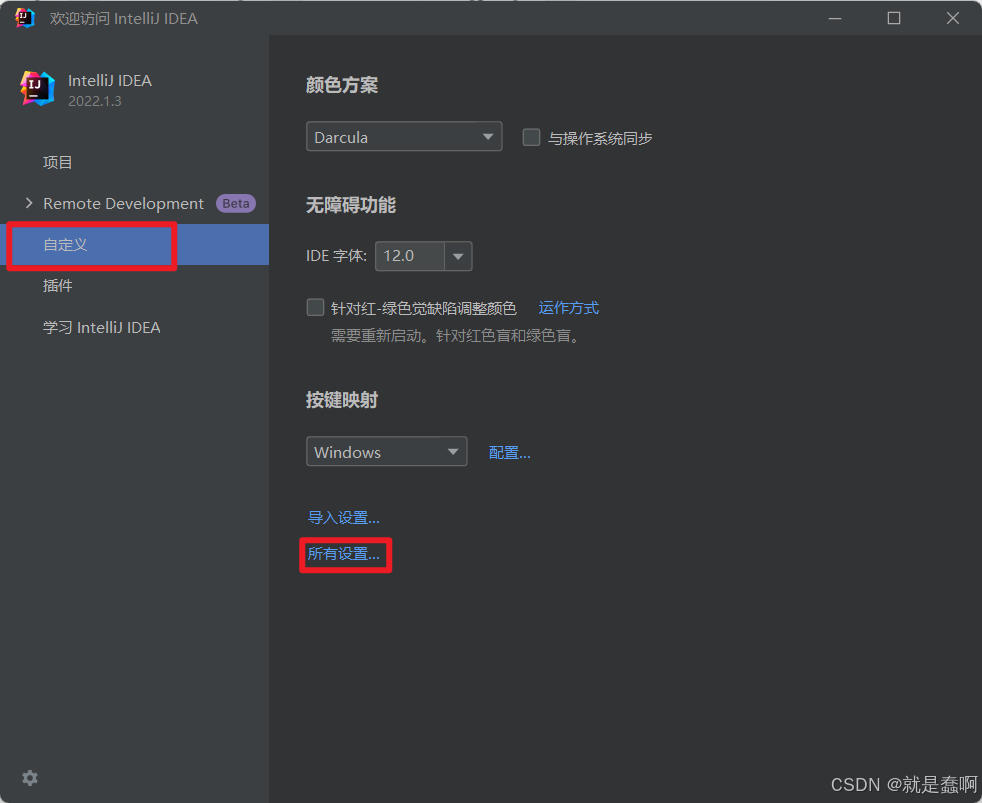The width and height of the screenshot is (982, 803).
Task: Open the Windows keymap dropdown
Action: tap(386, 452)
